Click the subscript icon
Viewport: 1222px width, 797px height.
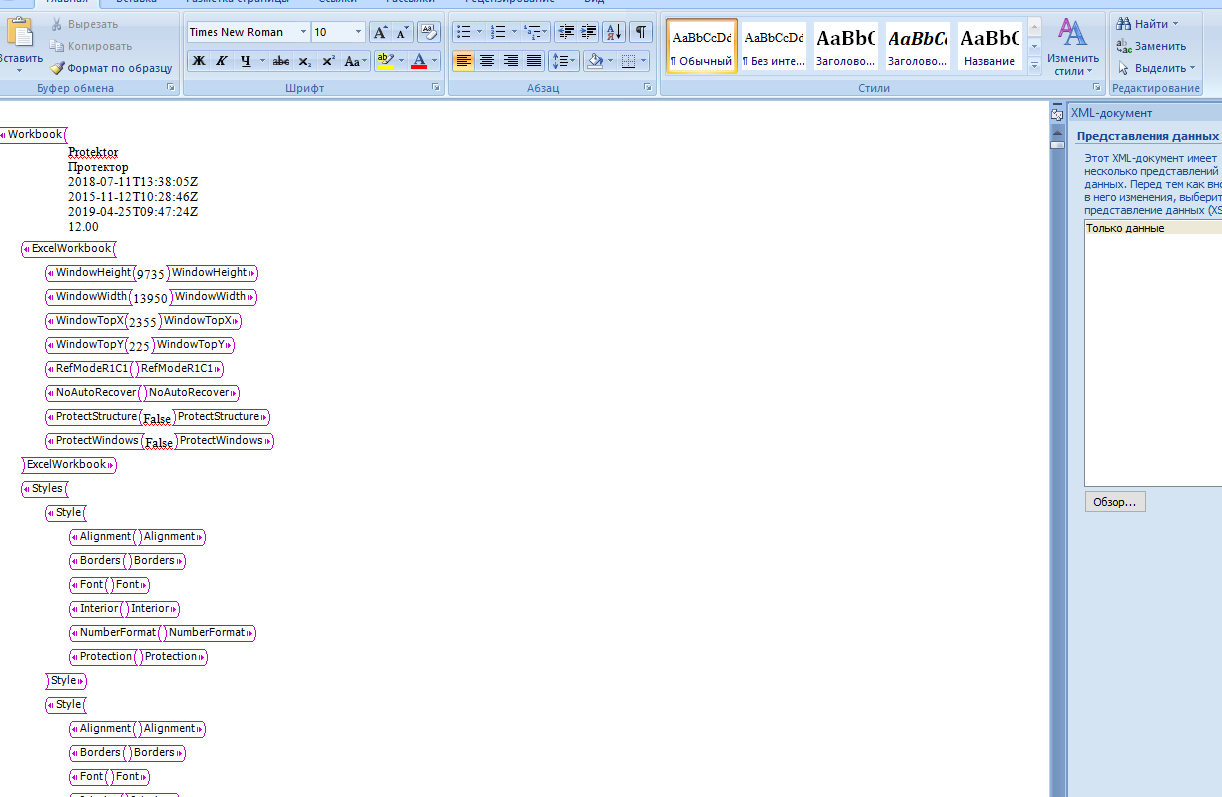point(303,61)
